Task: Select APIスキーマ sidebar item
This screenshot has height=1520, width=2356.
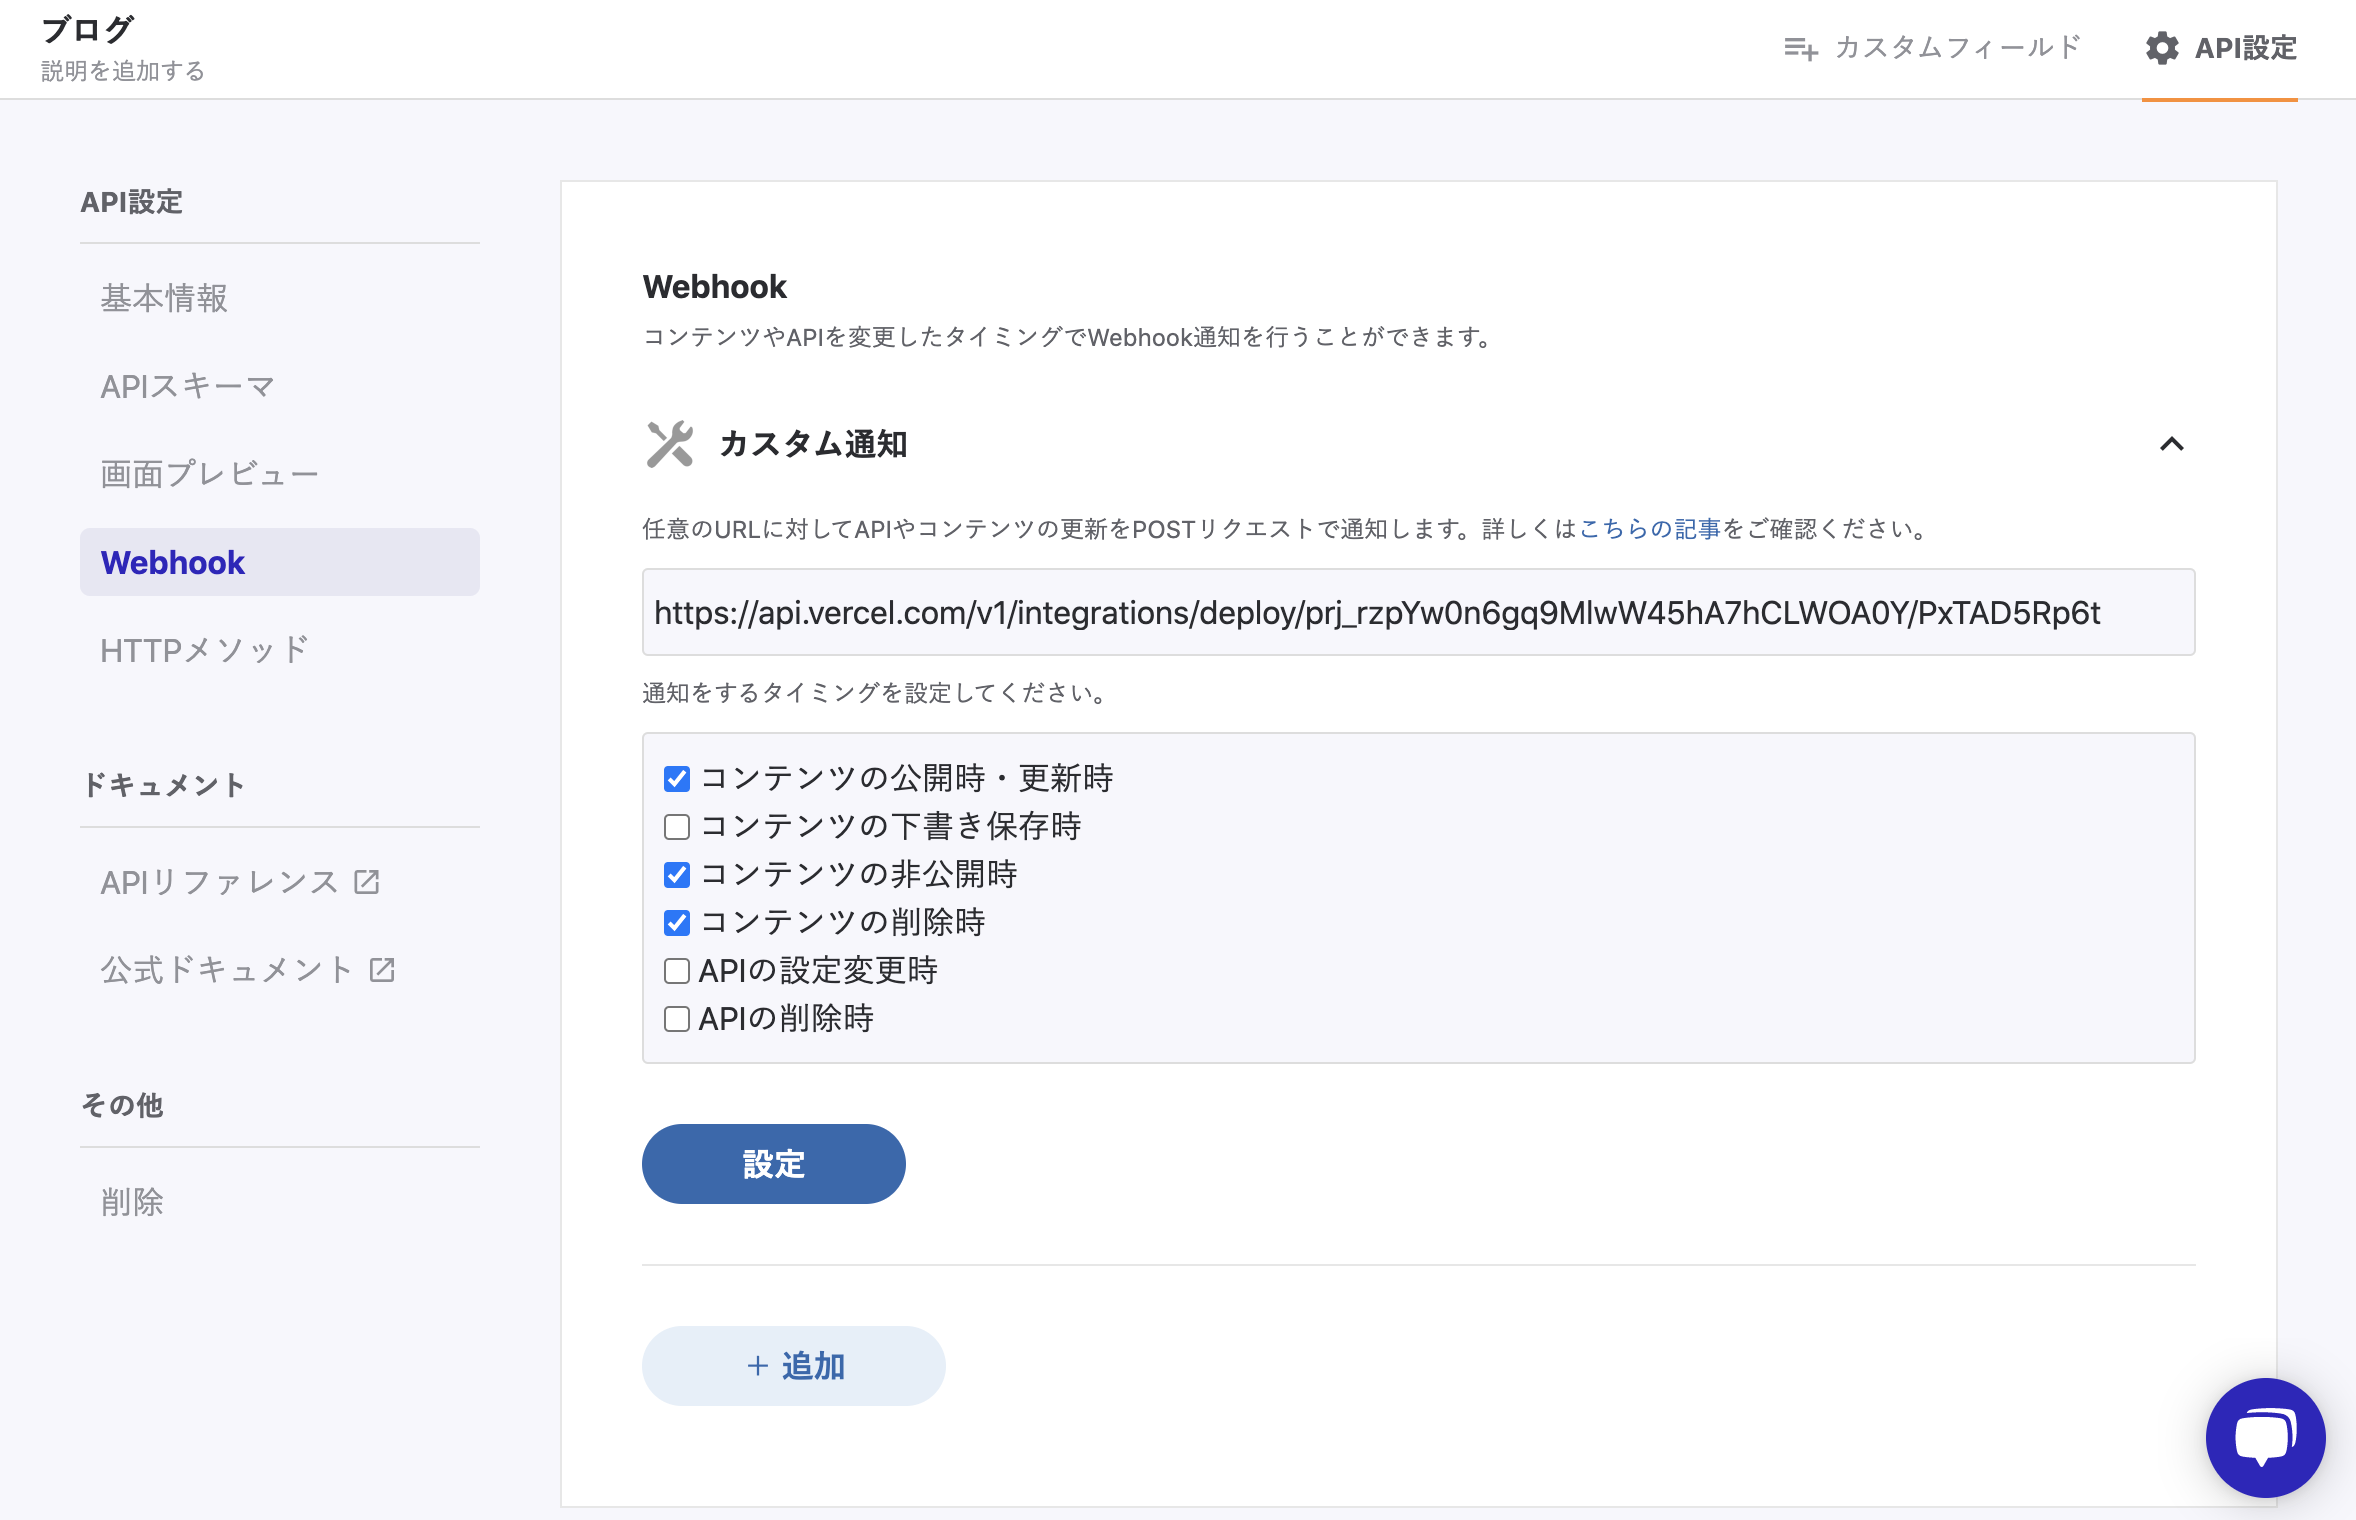Action: [187, 386]
